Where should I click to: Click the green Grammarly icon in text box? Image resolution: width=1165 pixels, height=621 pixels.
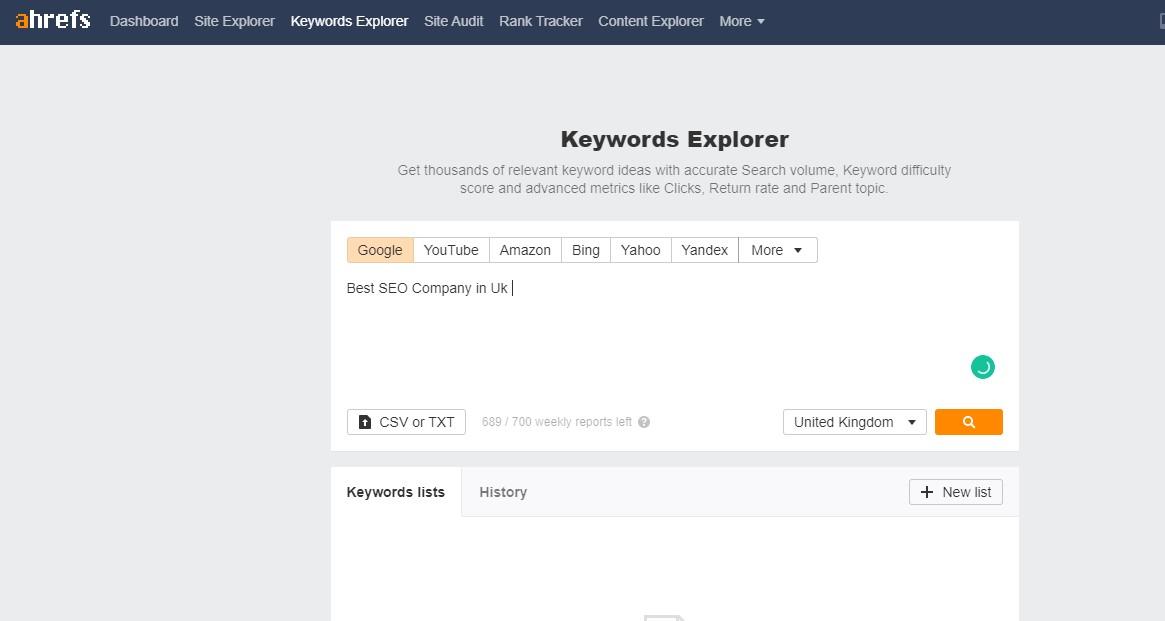click(x=982, y=367)
